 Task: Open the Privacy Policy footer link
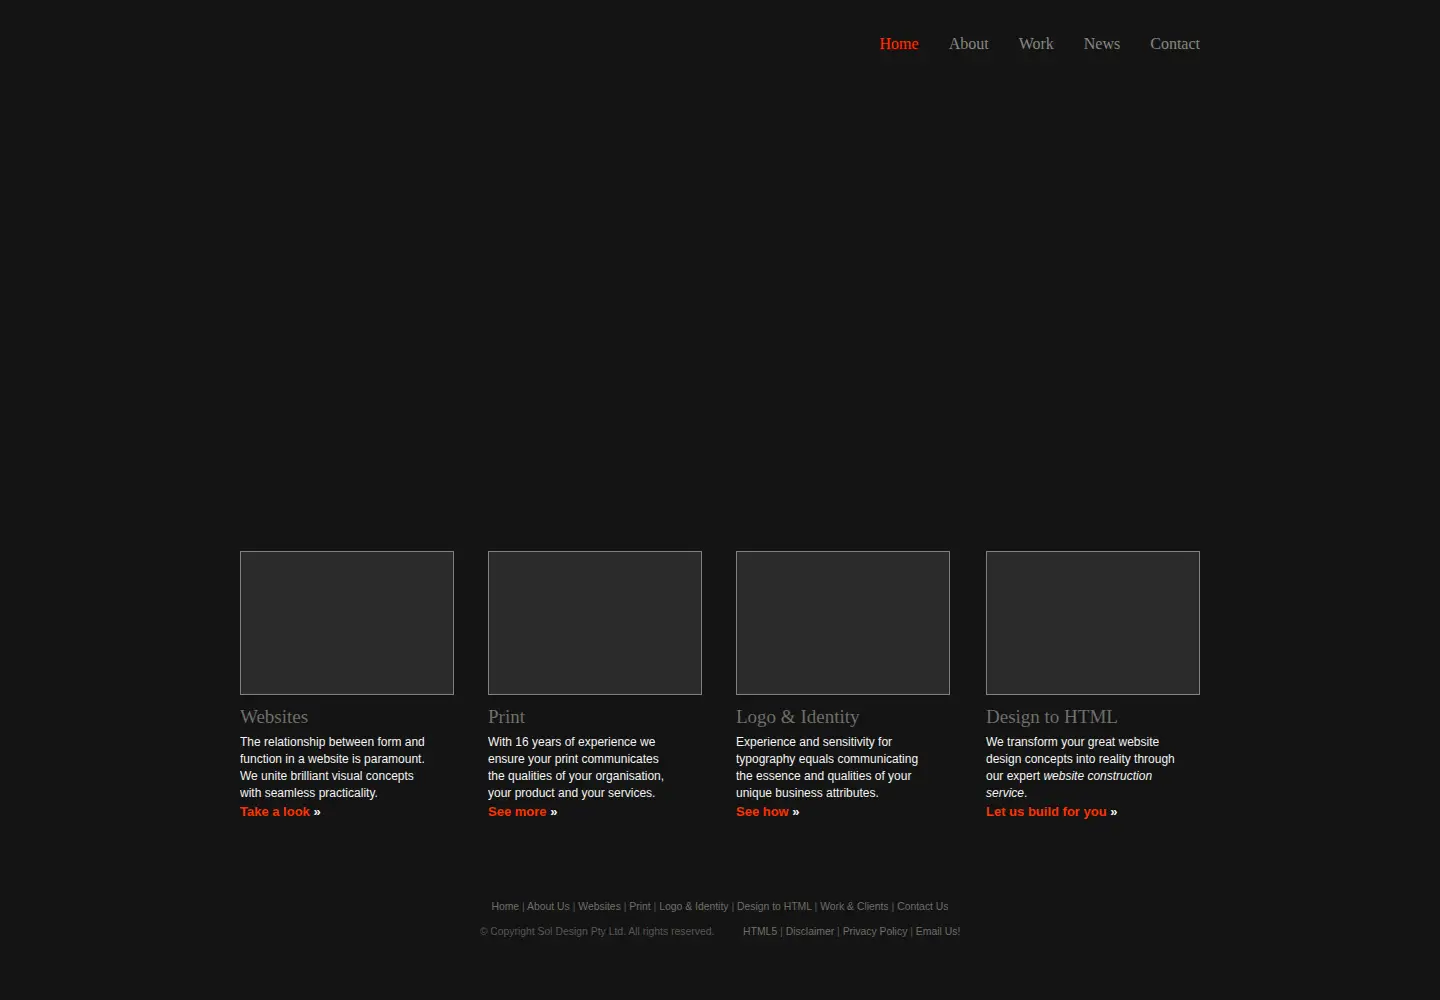click(x=875, y=932)
